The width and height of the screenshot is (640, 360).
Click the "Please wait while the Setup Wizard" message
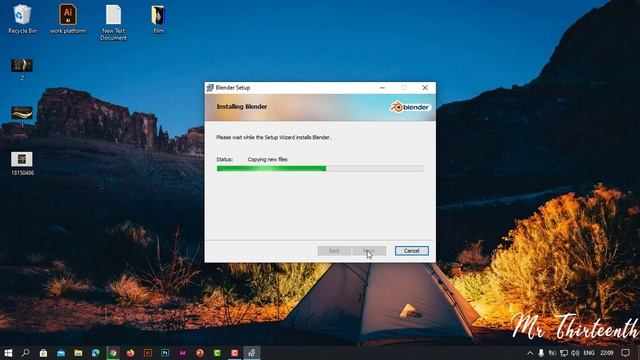point(273,138)
